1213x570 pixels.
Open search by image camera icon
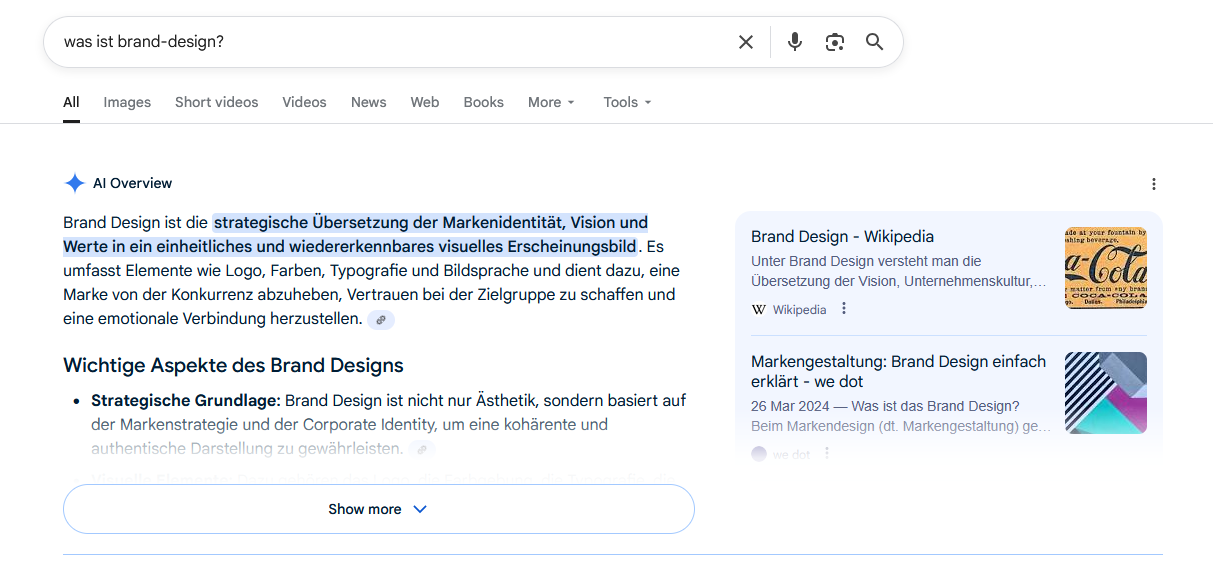pyautogui.click(x=835, y=42)
